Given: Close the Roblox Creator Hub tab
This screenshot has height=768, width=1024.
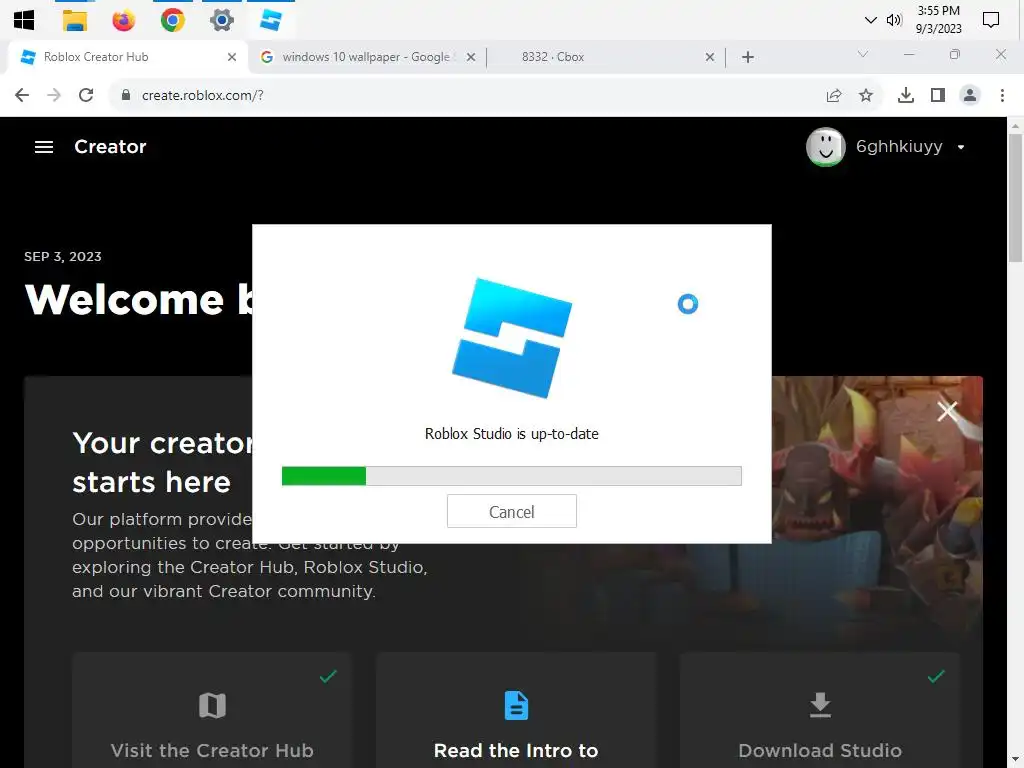Looking at the screenshot, I should pos(232,57).
